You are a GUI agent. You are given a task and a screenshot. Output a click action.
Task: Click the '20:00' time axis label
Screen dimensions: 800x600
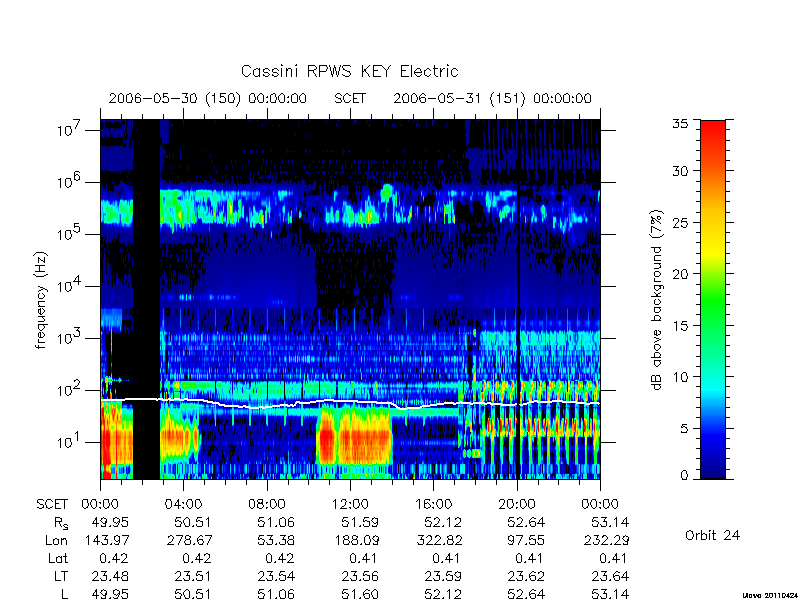pos(517,504)
